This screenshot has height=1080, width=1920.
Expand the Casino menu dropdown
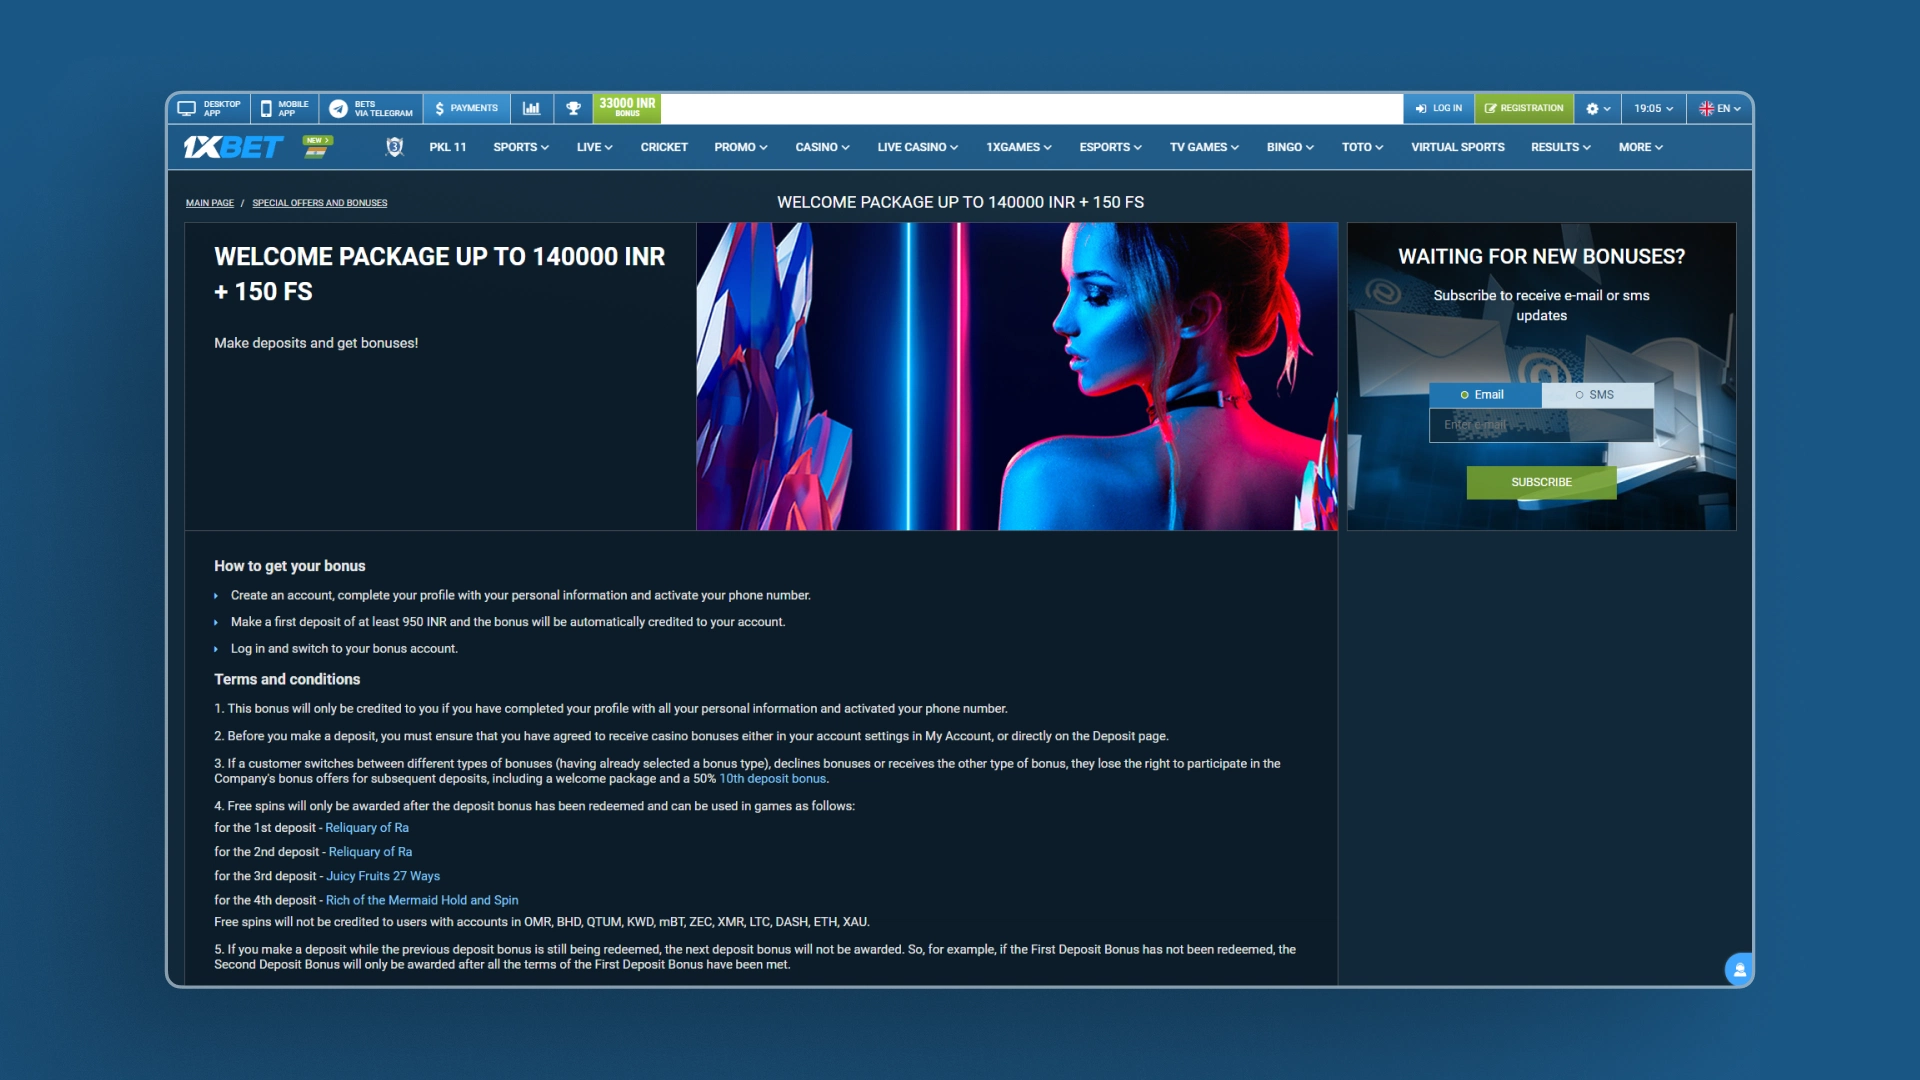pyautogui.click(x=822, y=147)
